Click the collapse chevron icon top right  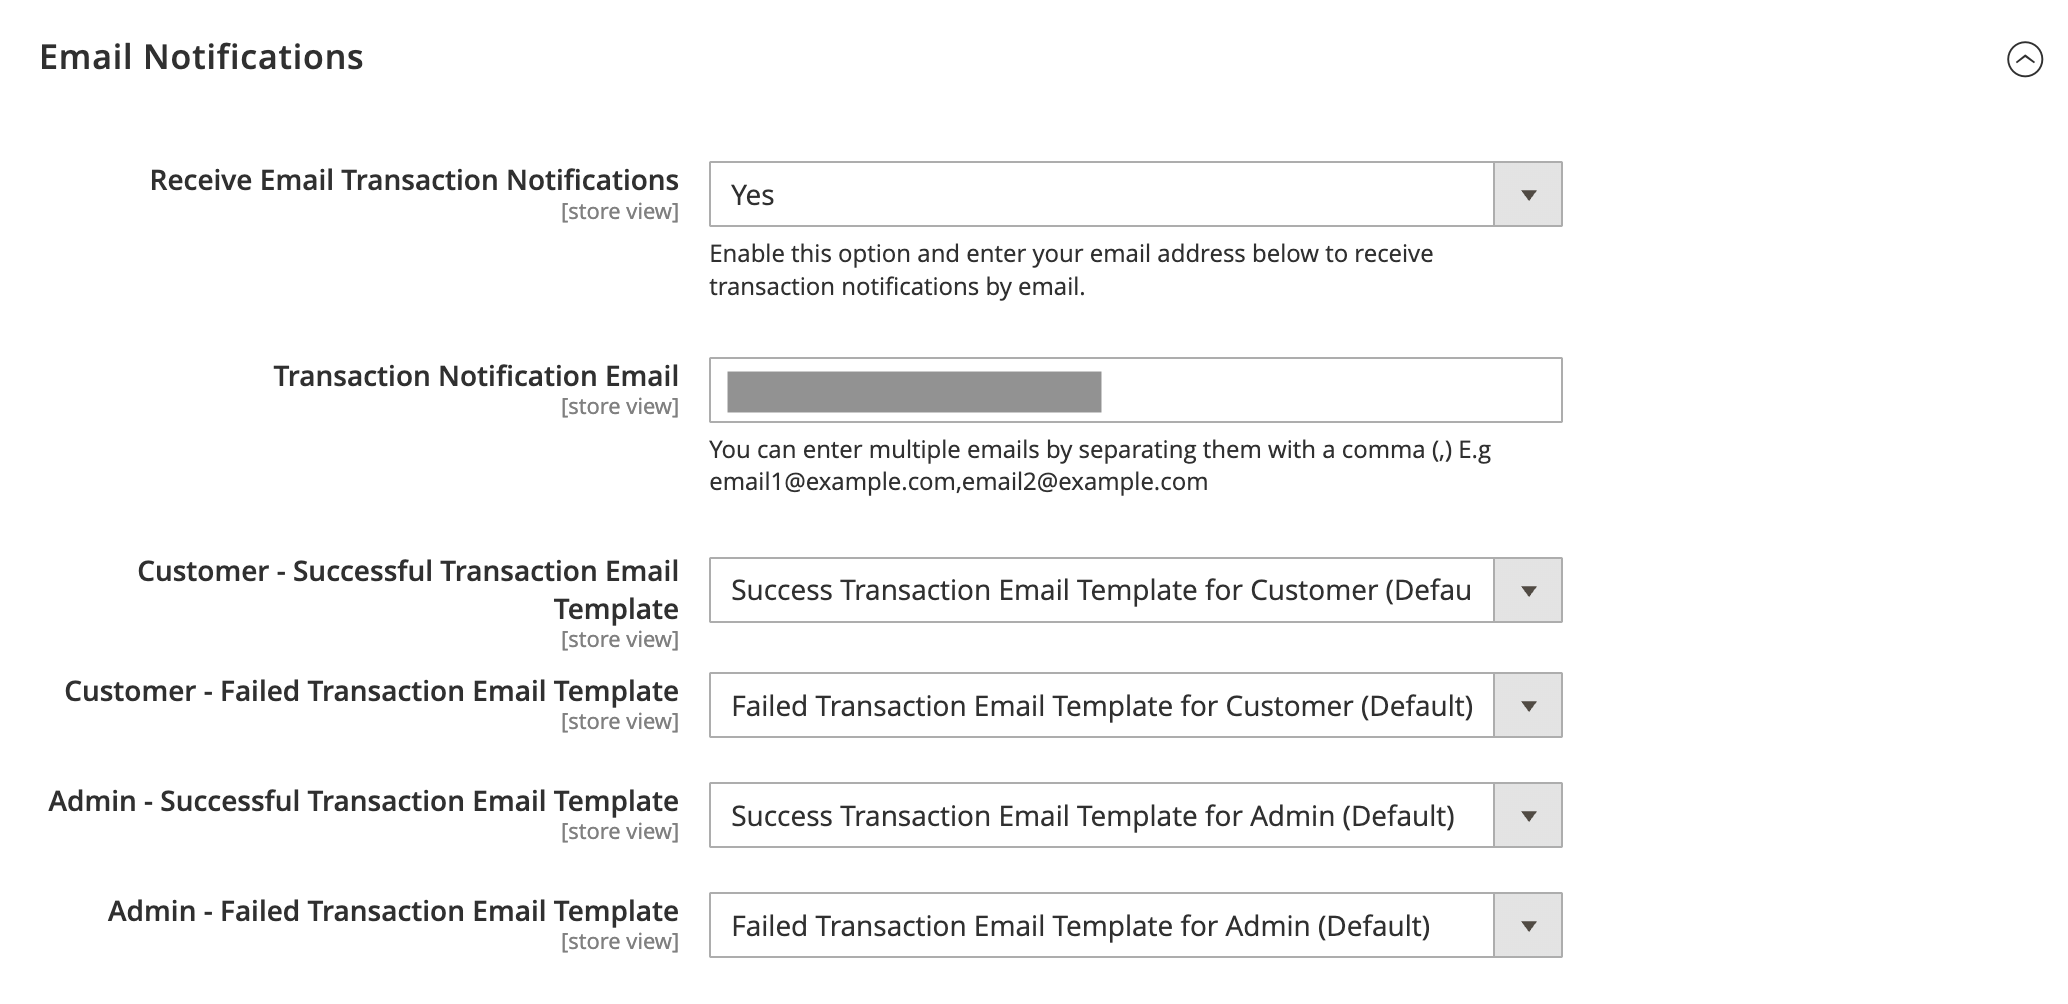pos(2026,60)
